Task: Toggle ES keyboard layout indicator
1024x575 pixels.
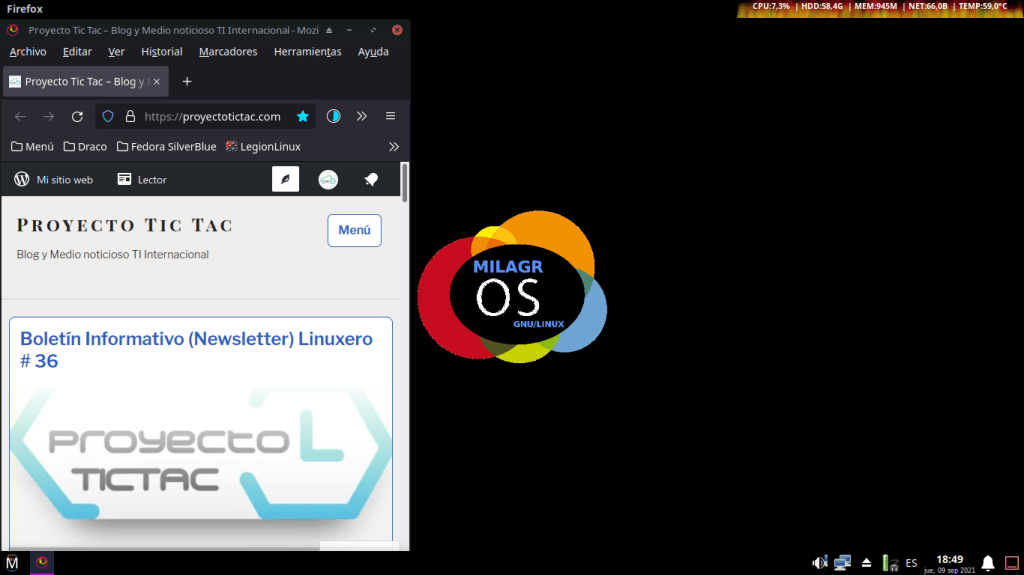Action: pyautogui.click(x=911, y=563)
